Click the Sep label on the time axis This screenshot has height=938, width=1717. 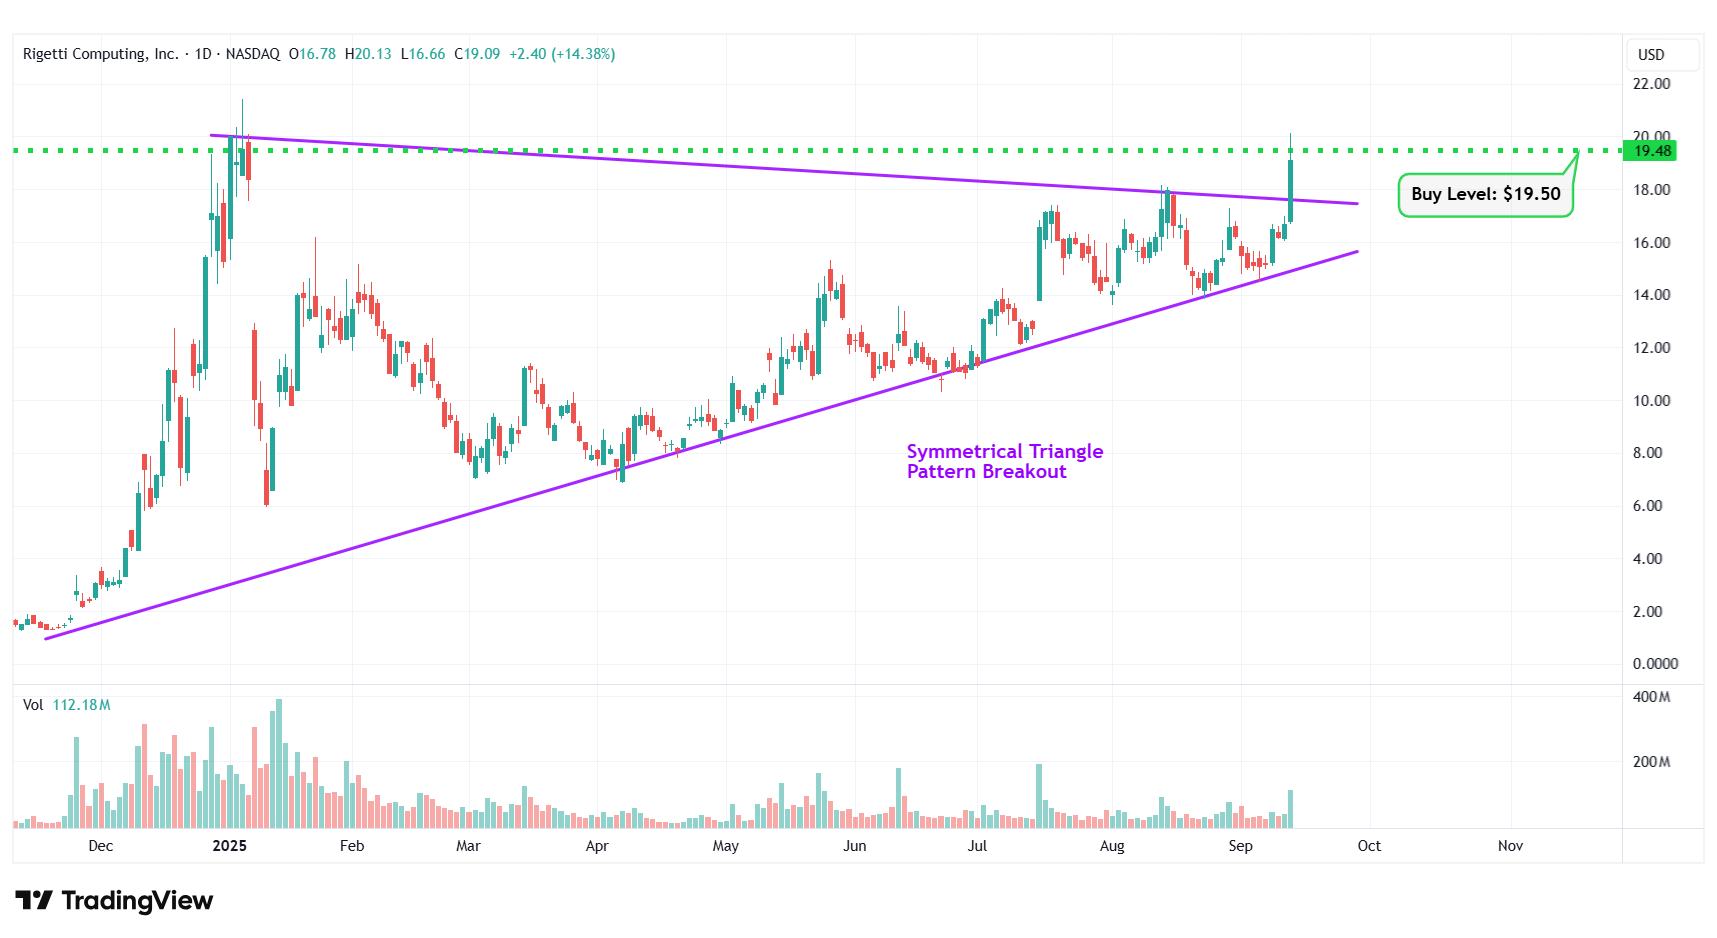(x=1241, y=846)
